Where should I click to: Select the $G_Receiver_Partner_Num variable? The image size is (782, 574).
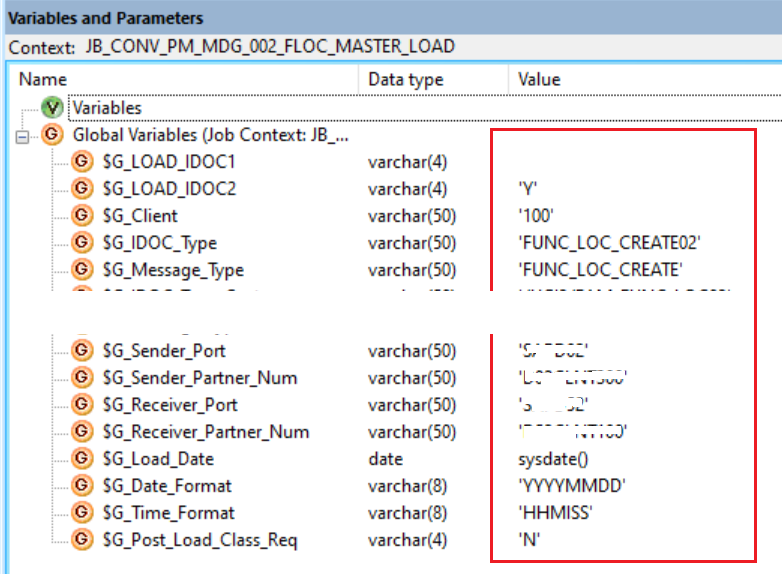coord(205,432)
